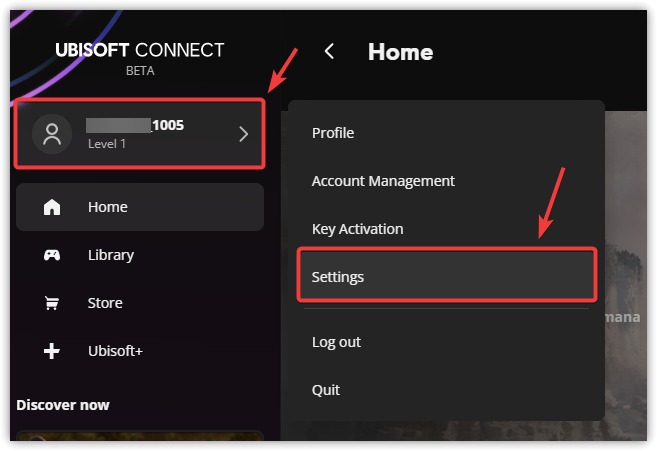Screen dimensions: 657x451
Task: Click the Home house icon
Action: tap(52, 207)
